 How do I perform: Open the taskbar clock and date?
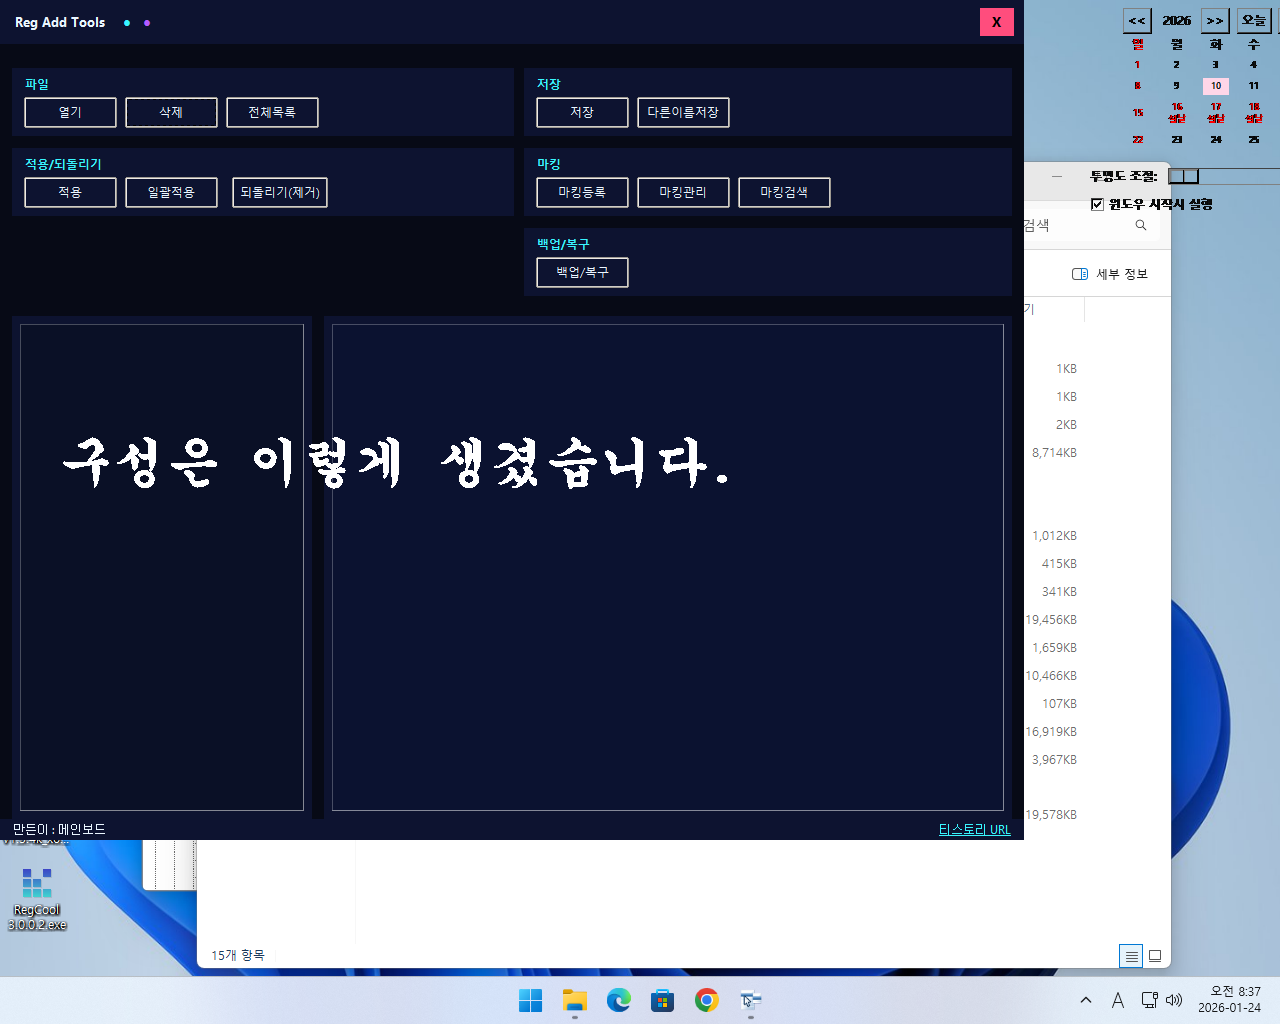(1231, 1000)
